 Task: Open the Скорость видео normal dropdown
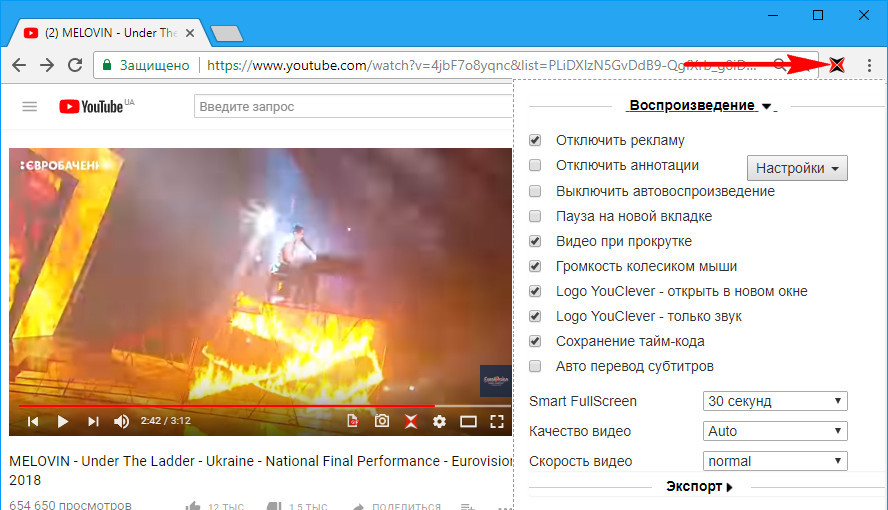(x=775, y=461)
